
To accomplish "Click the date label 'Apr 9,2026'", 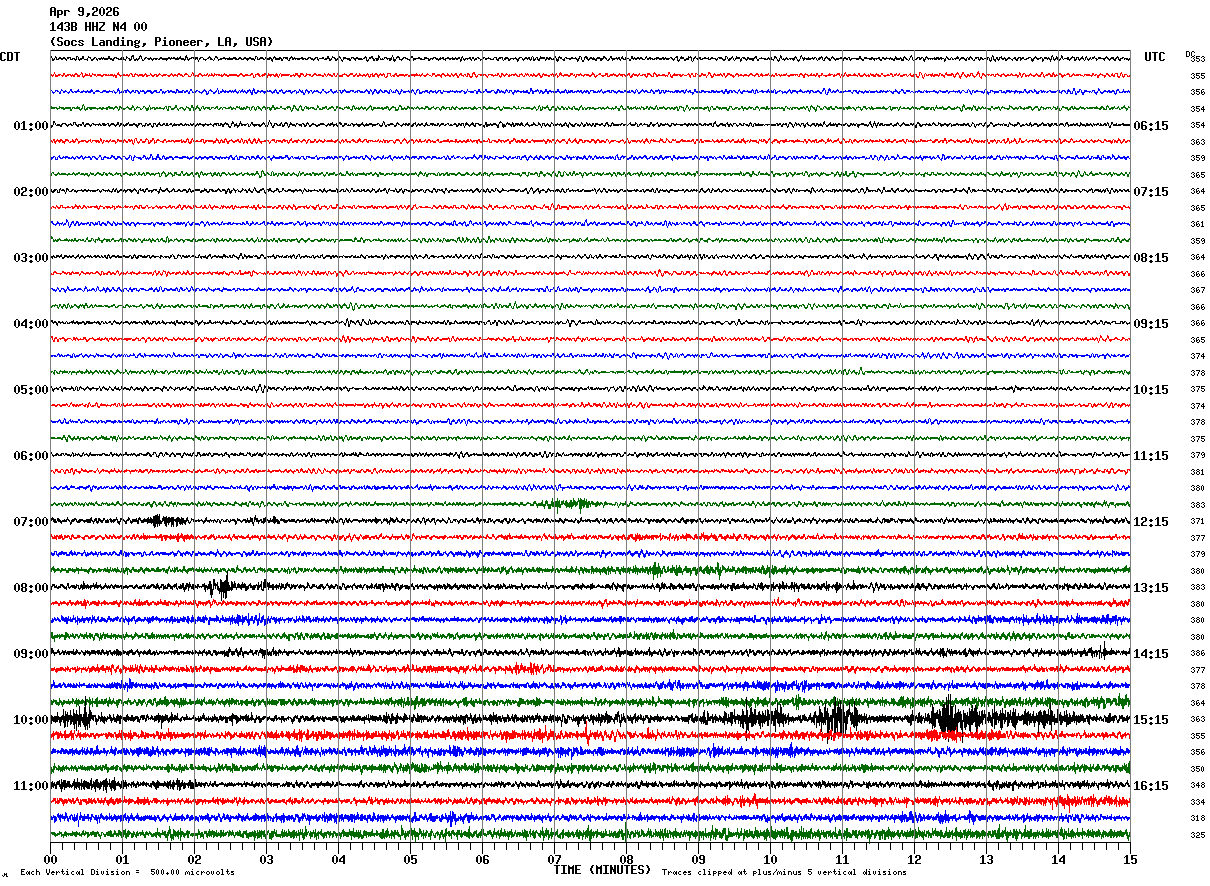I will tap(84, 12).
